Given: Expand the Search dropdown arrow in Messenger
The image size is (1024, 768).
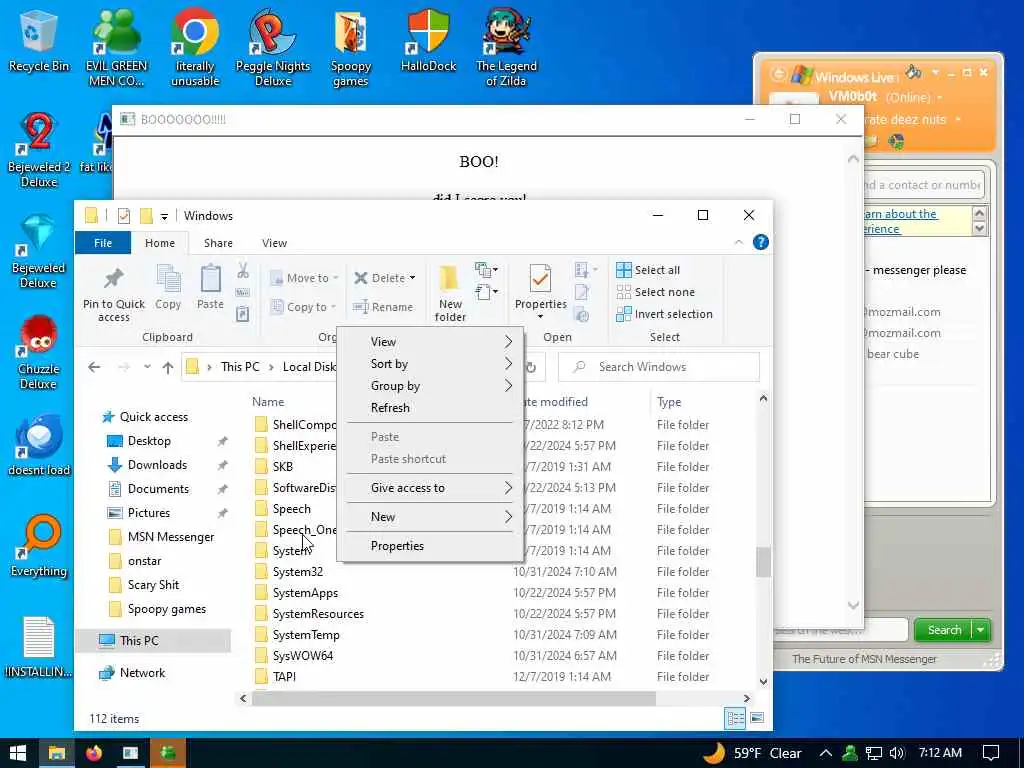Looking at the screenshot, I should pyautogui.click(x=981, y=630).
